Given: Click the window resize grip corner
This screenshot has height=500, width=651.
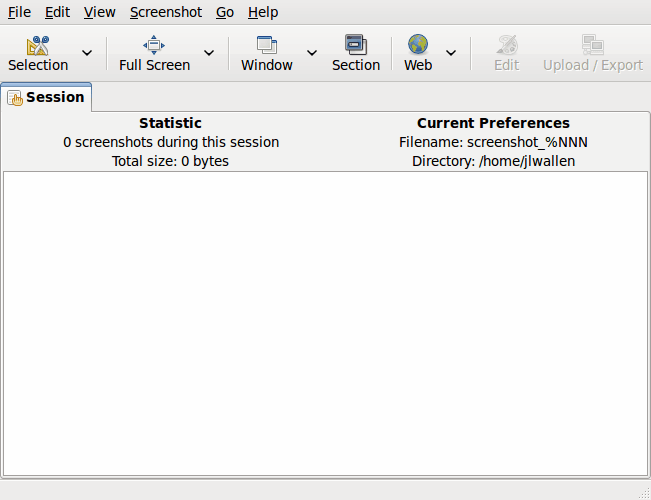Looking at the screenshot, I should click(643, 492).
